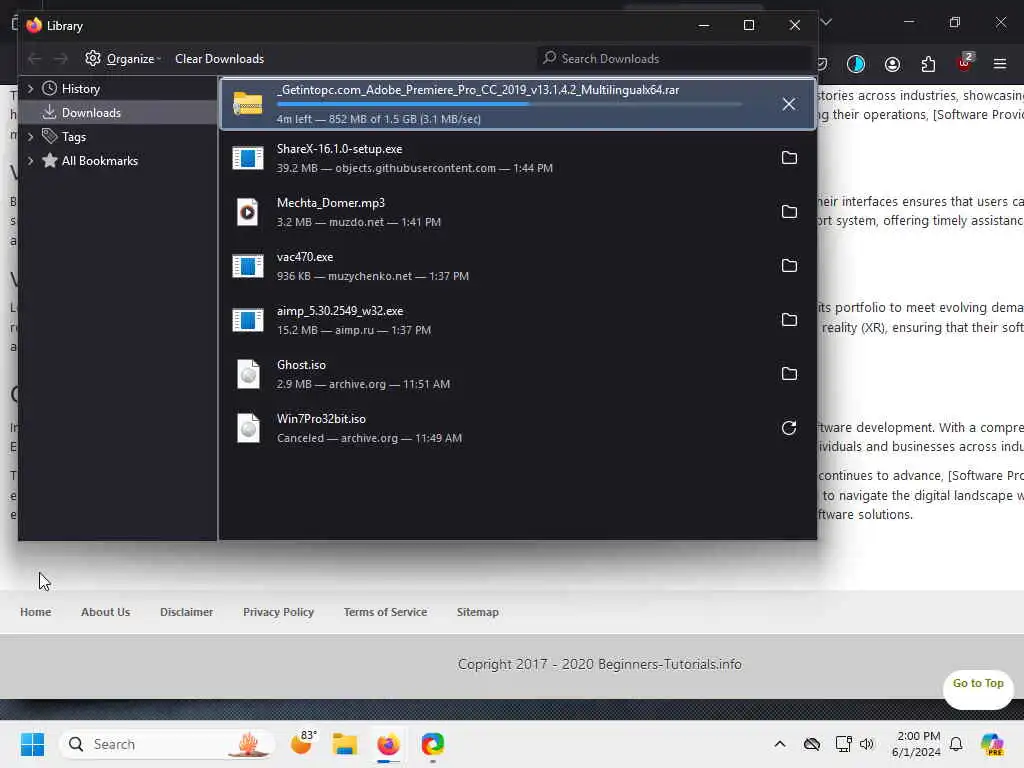The image size is (1024, 768).
Task: Expand the All Bookmarks tree node
Action: (x=30, y=161)
